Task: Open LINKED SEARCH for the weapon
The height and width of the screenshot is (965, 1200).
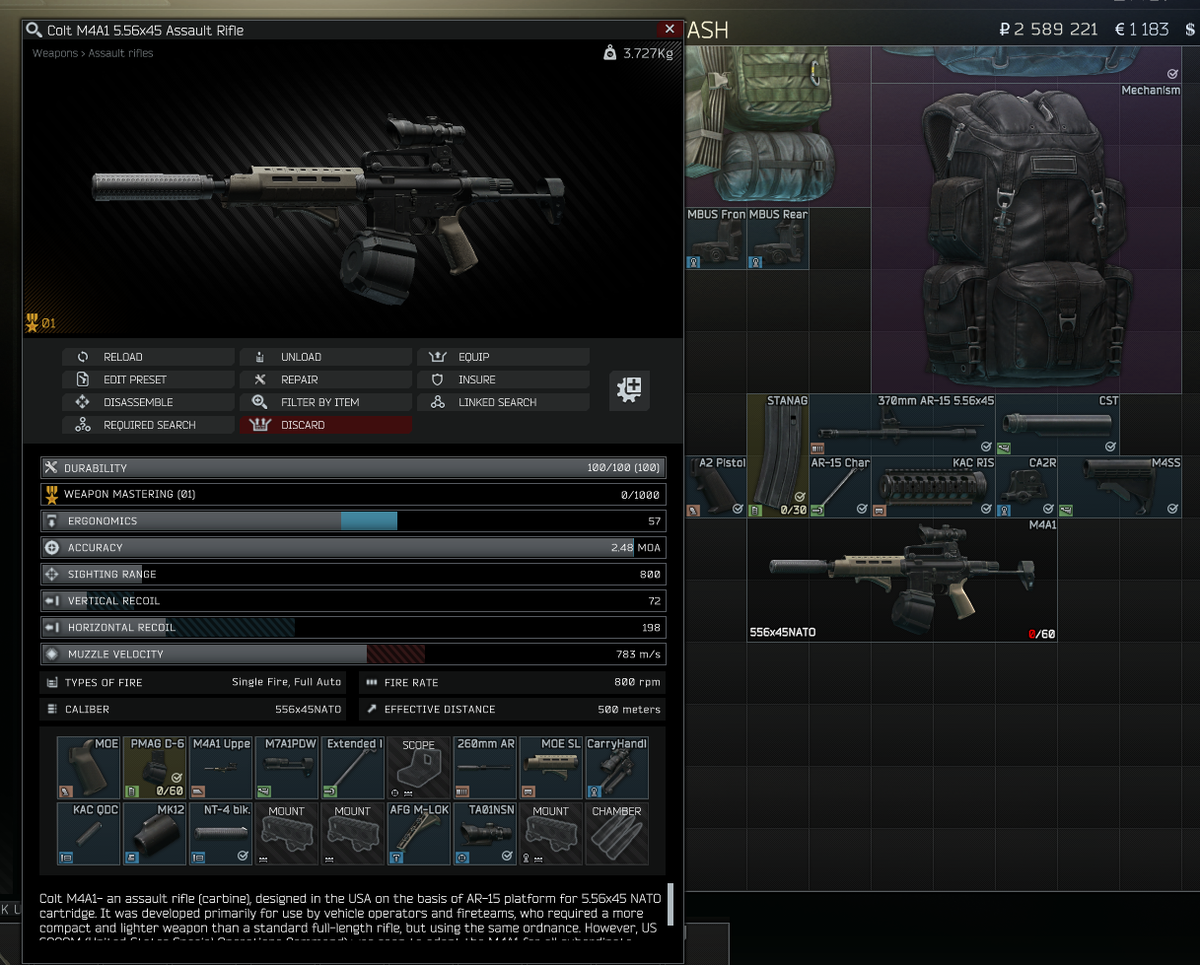Action: 503,402
